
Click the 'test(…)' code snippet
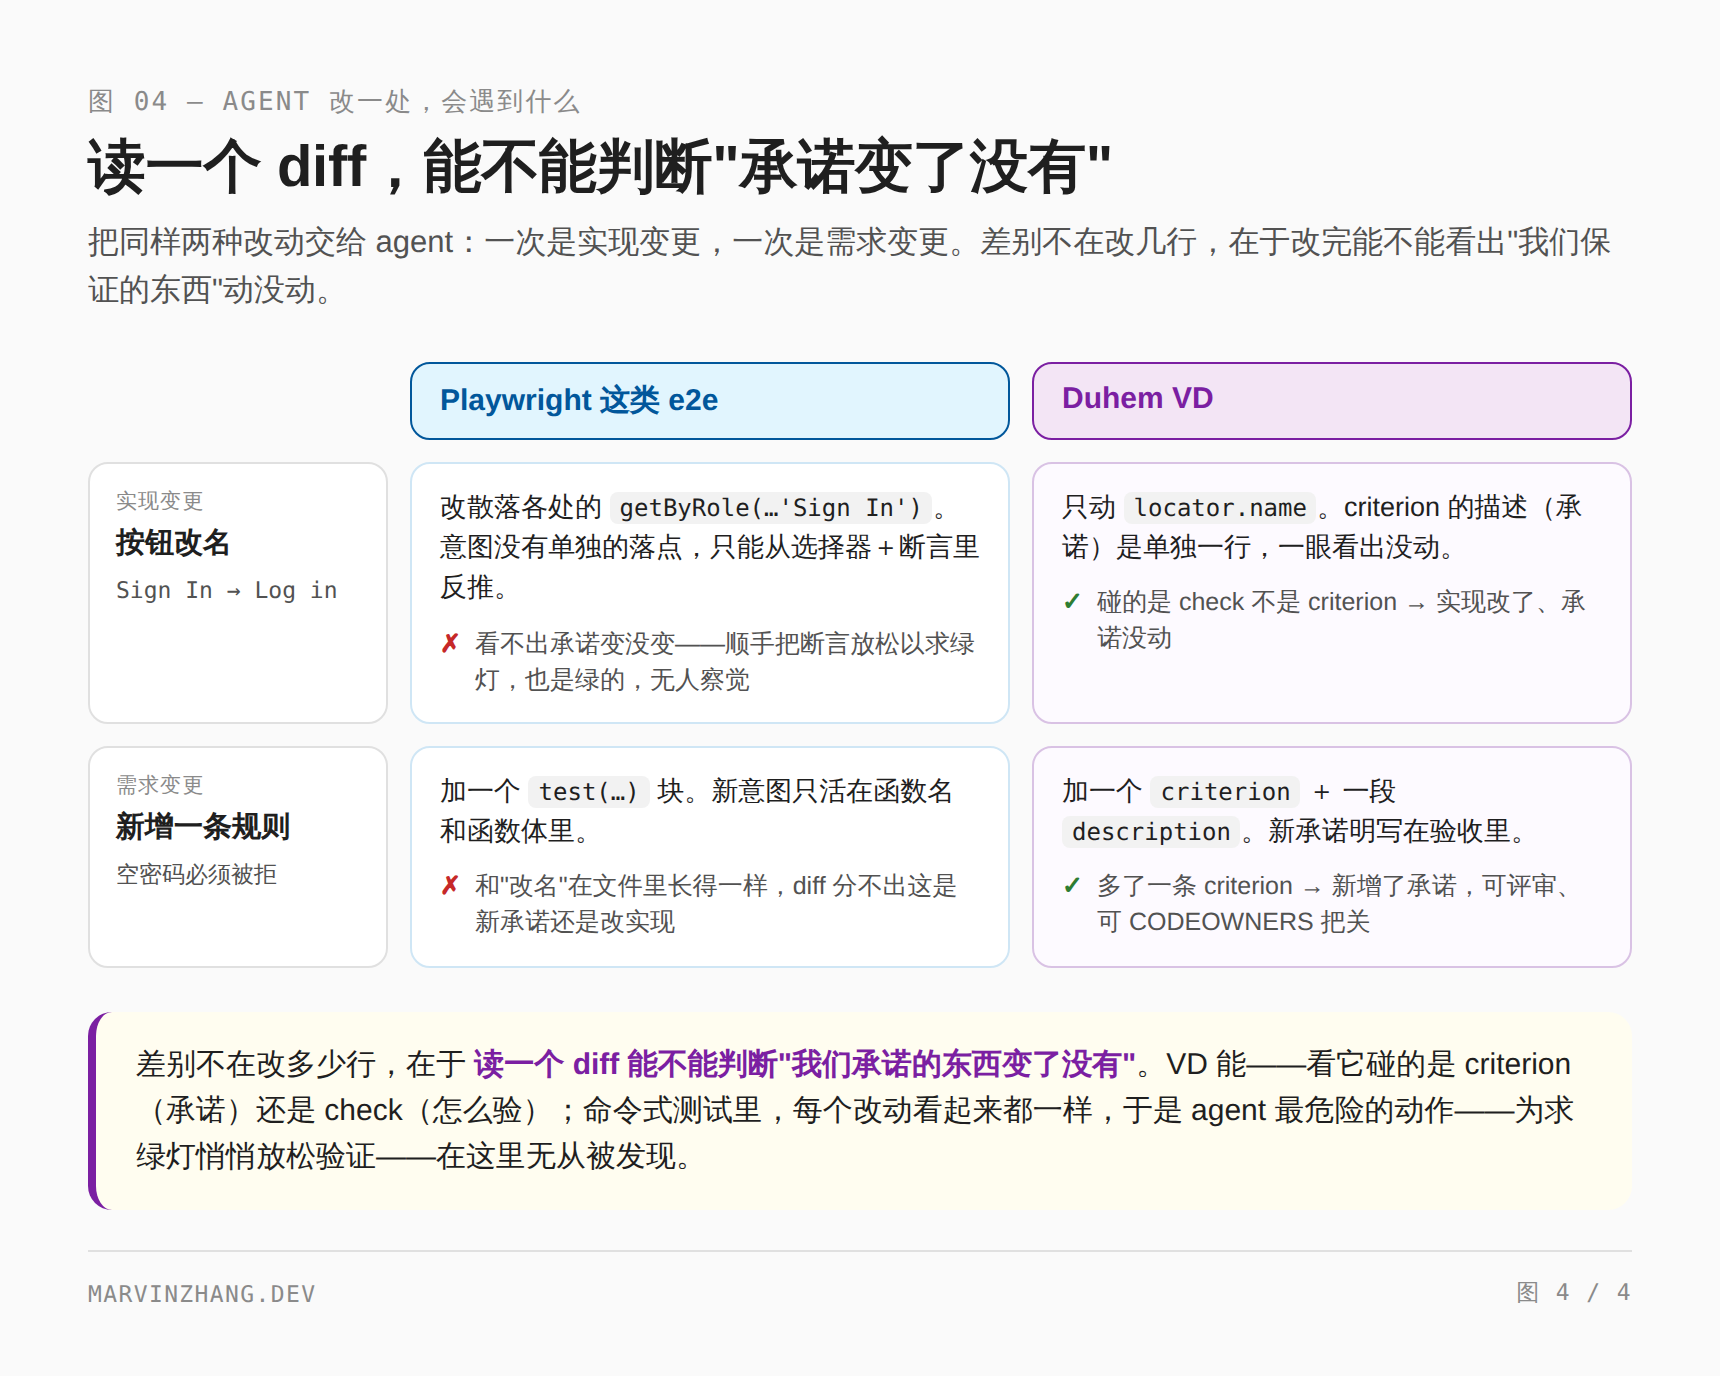coord(588,792)
